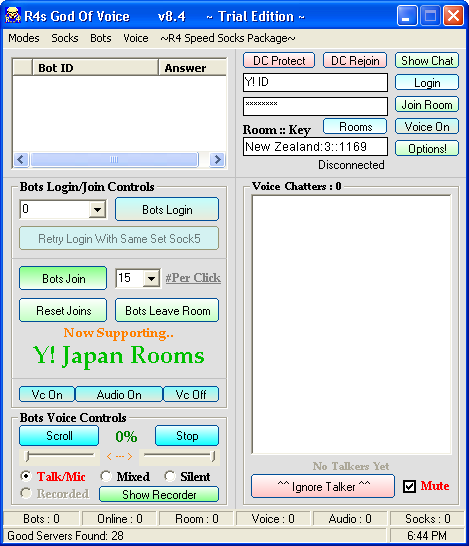Click the Scroll voice button

(x=59, y=435)
